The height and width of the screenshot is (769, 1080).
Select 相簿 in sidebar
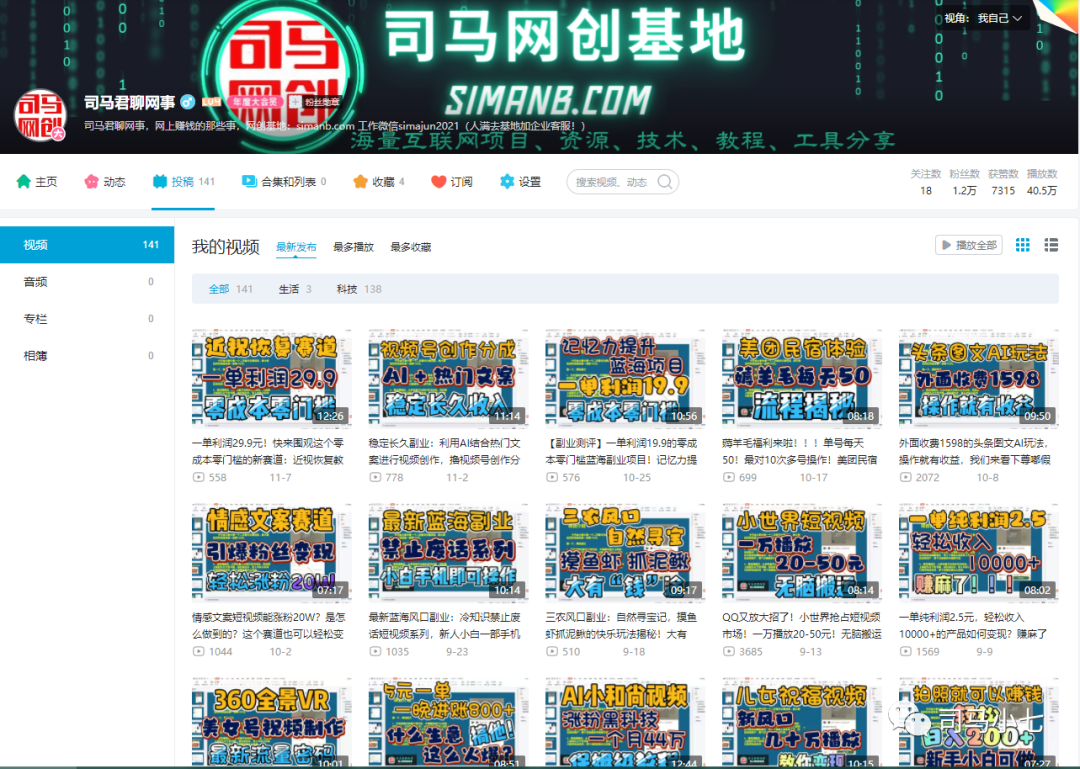point(87,356)
